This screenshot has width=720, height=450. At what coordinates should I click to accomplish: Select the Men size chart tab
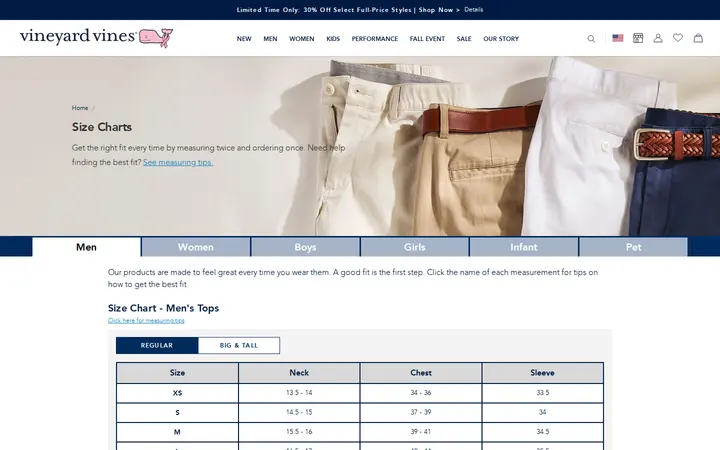pyautogui.click(x=86, y=247)
